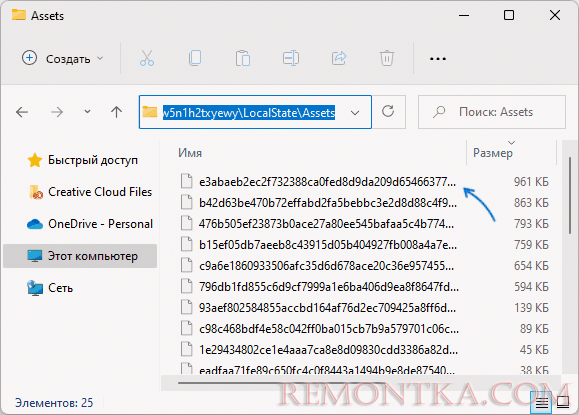
Task: Click the Rename icon in toolbar
Action: click(x=291, y=58)
